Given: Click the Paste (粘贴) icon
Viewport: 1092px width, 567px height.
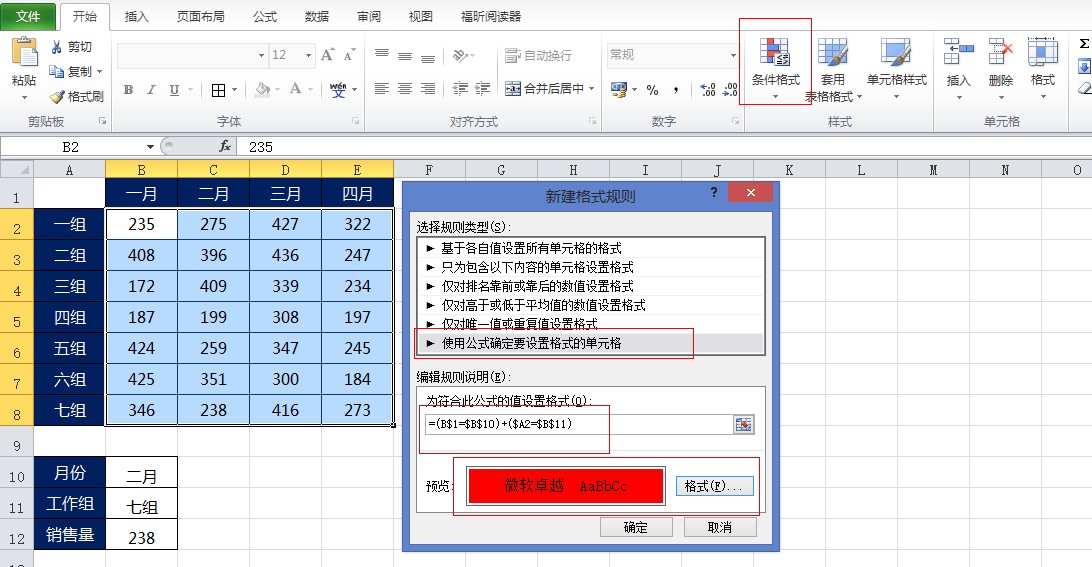Looking at the screenshot, I should tap(24, 54).
